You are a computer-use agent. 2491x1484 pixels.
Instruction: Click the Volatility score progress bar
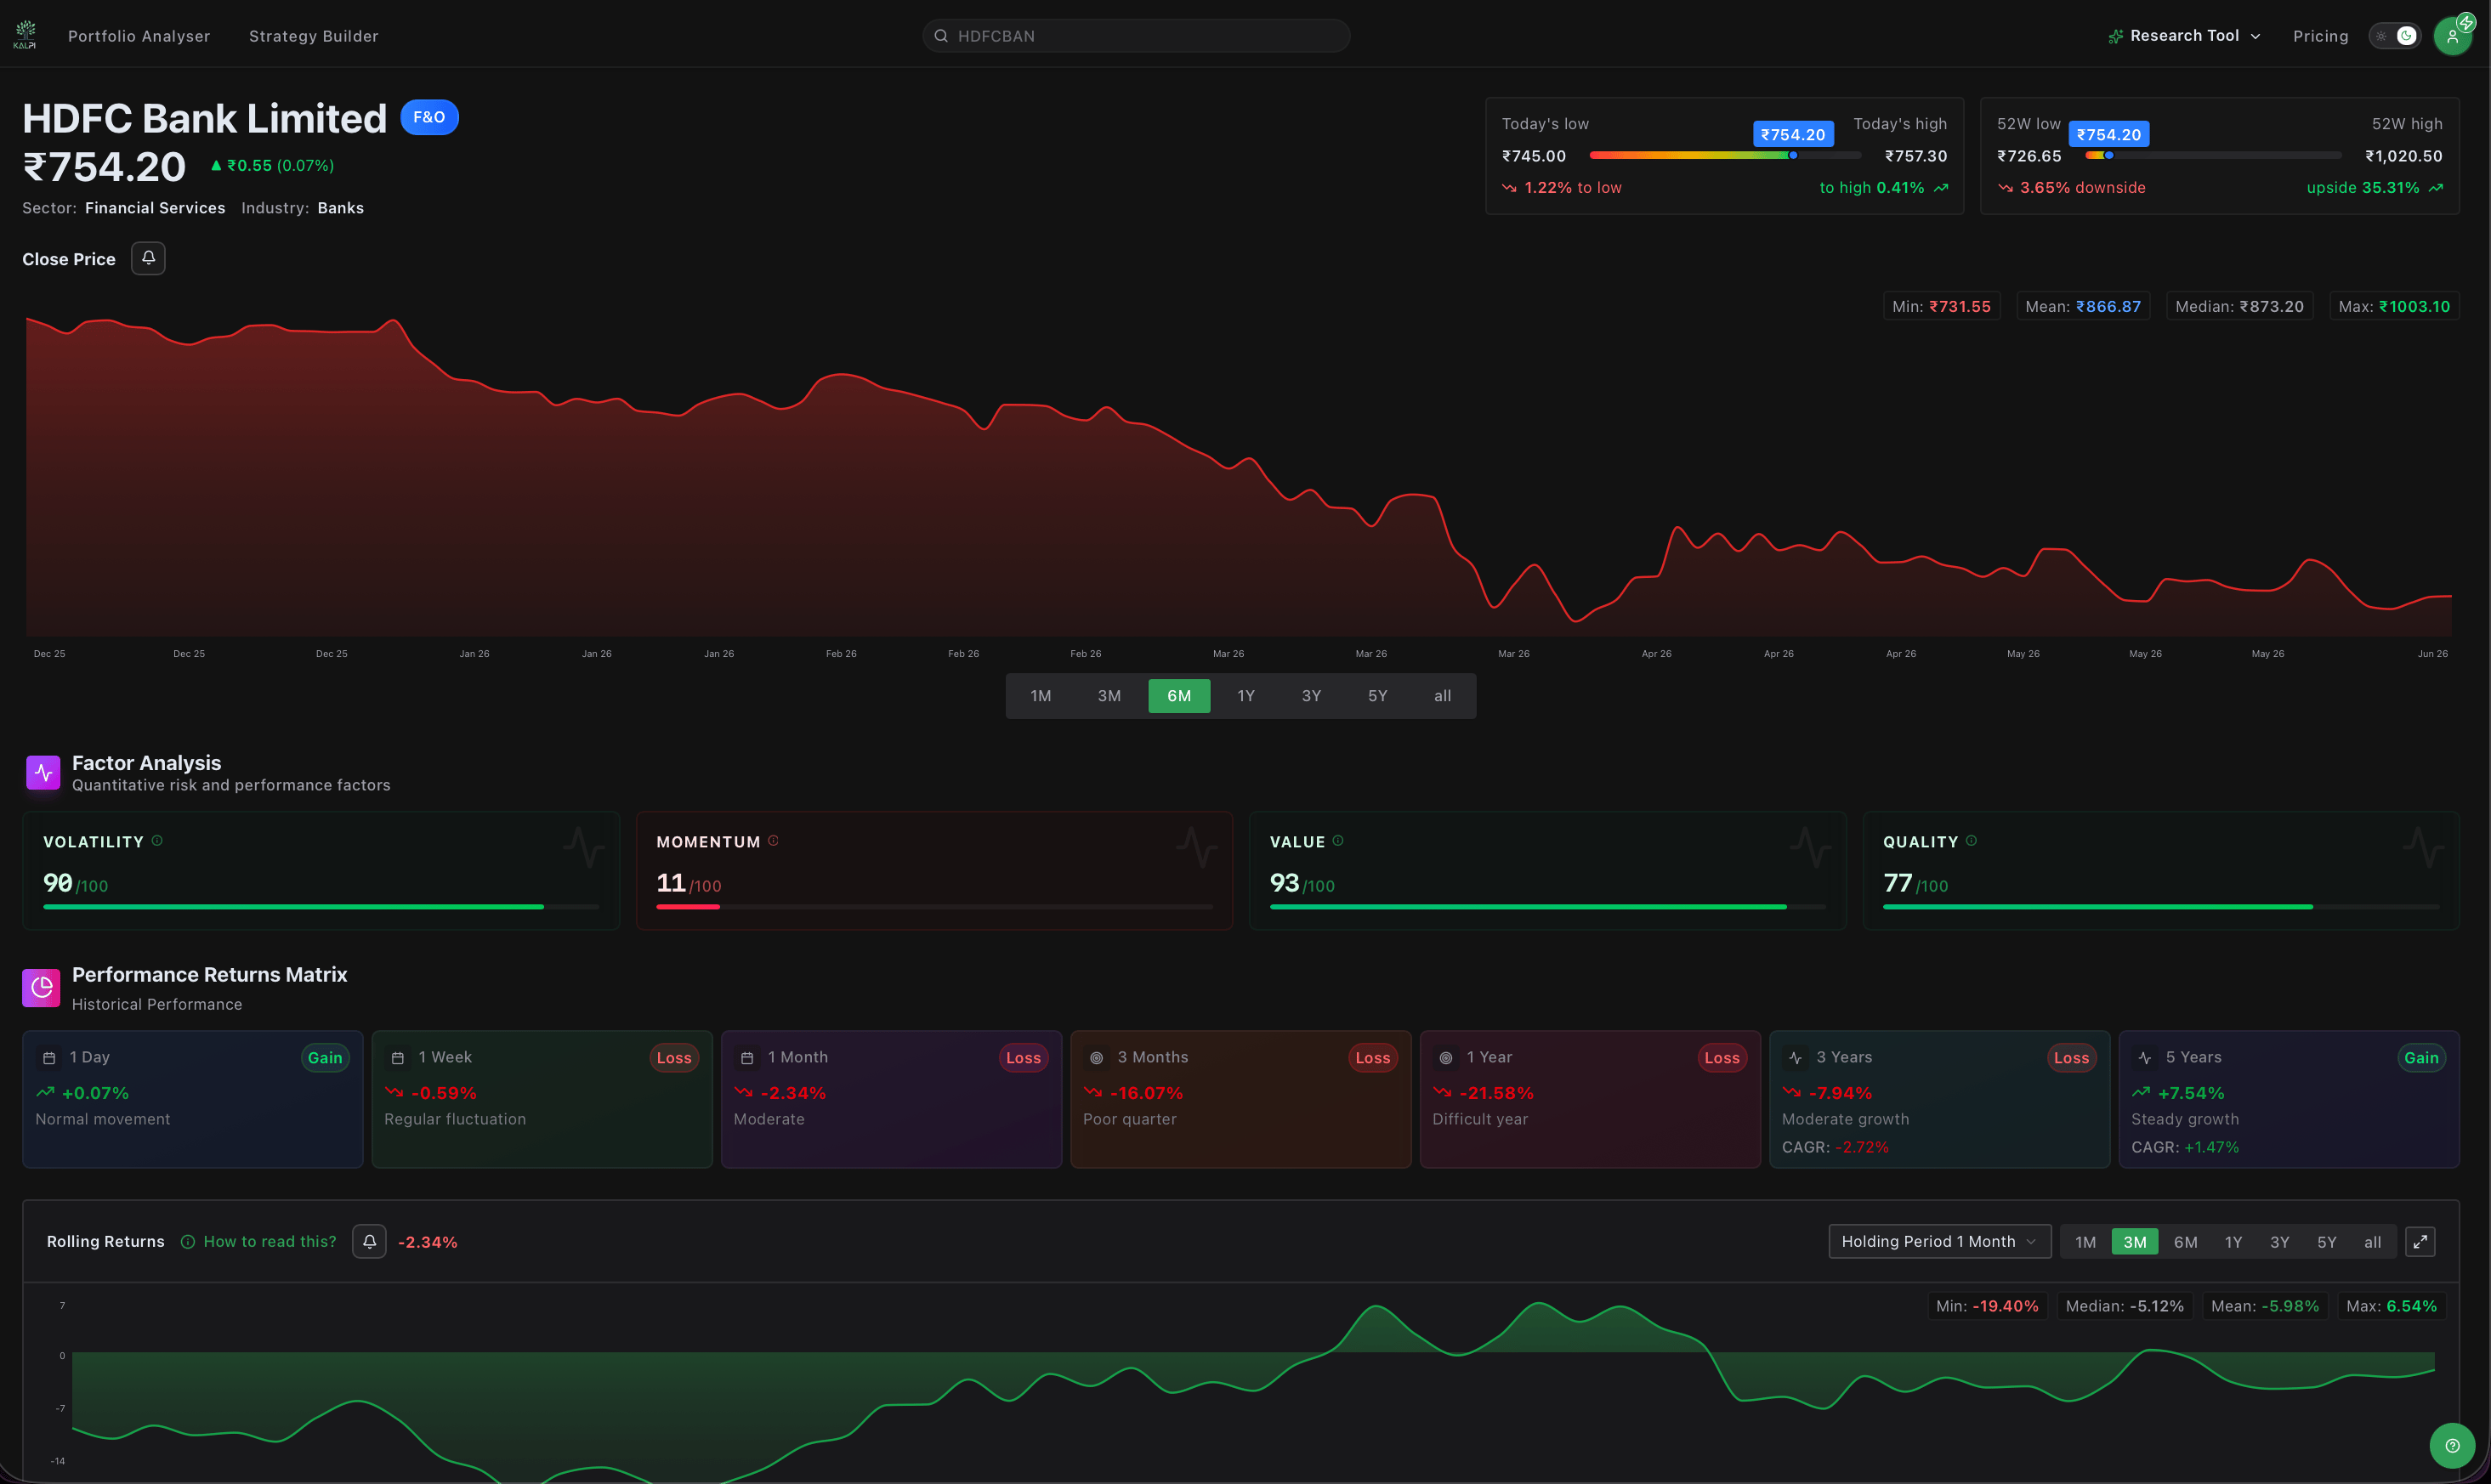click(x=321, y=906)
